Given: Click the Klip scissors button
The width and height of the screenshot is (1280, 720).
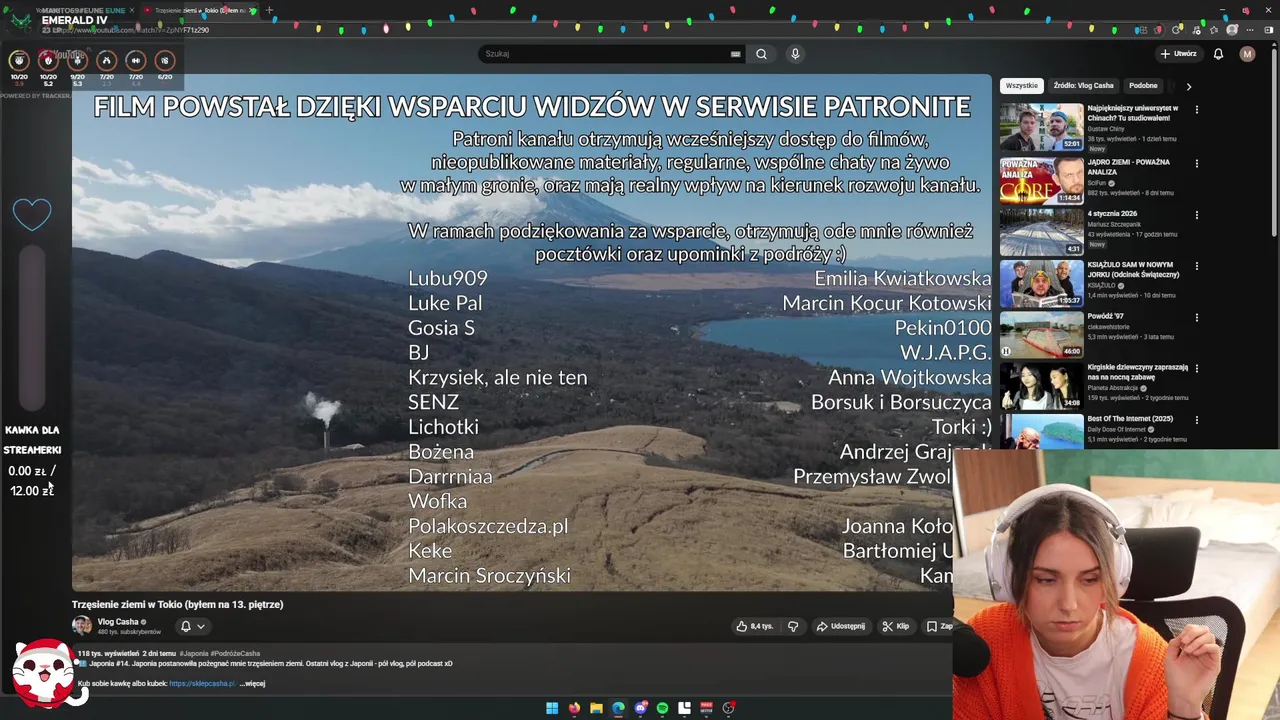Looking at the screenshot, I should tap(896, 626).
